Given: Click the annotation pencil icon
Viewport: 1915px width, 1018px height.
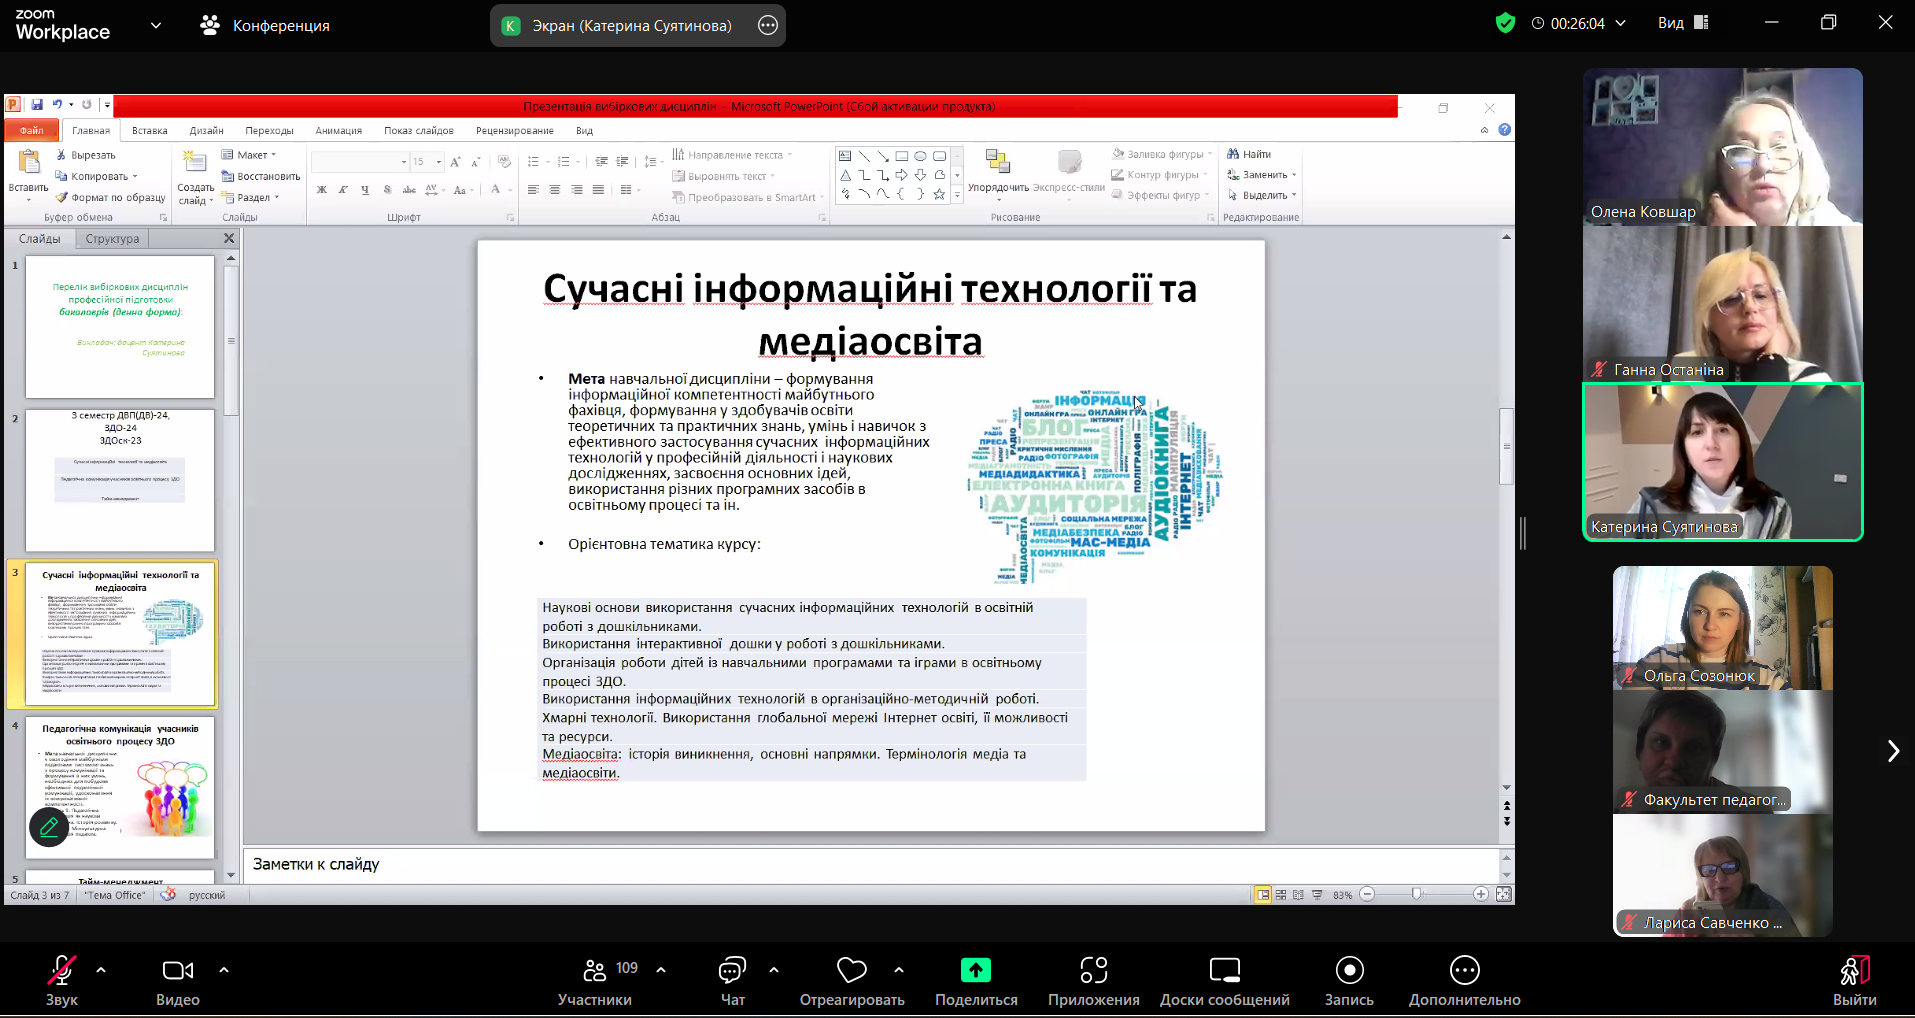Looking at the screenshot, I should click(49, 827).
